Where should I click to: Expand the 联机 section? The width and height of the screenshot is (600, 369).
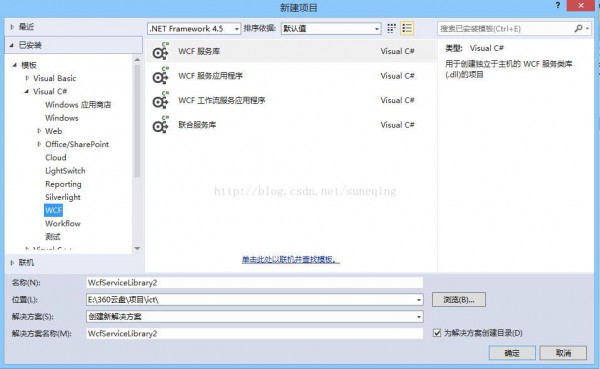point(12,263)
